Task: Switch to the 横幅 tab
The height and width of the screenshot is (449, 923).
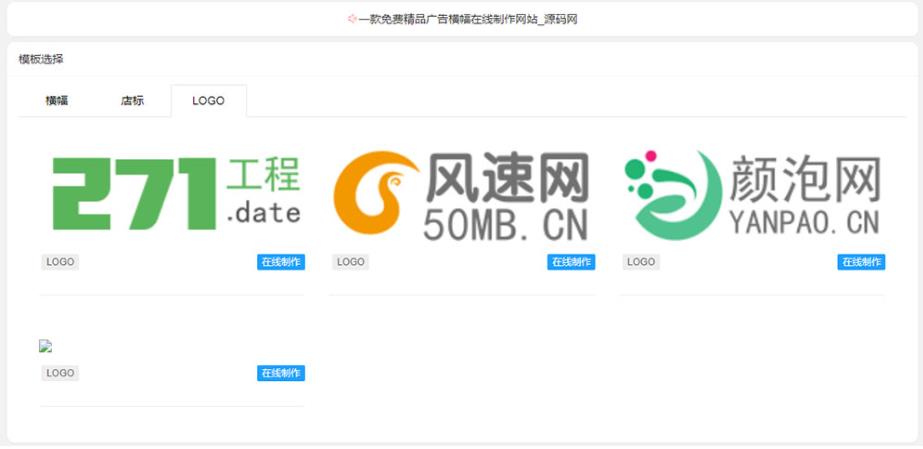Action: pos(57,101)
